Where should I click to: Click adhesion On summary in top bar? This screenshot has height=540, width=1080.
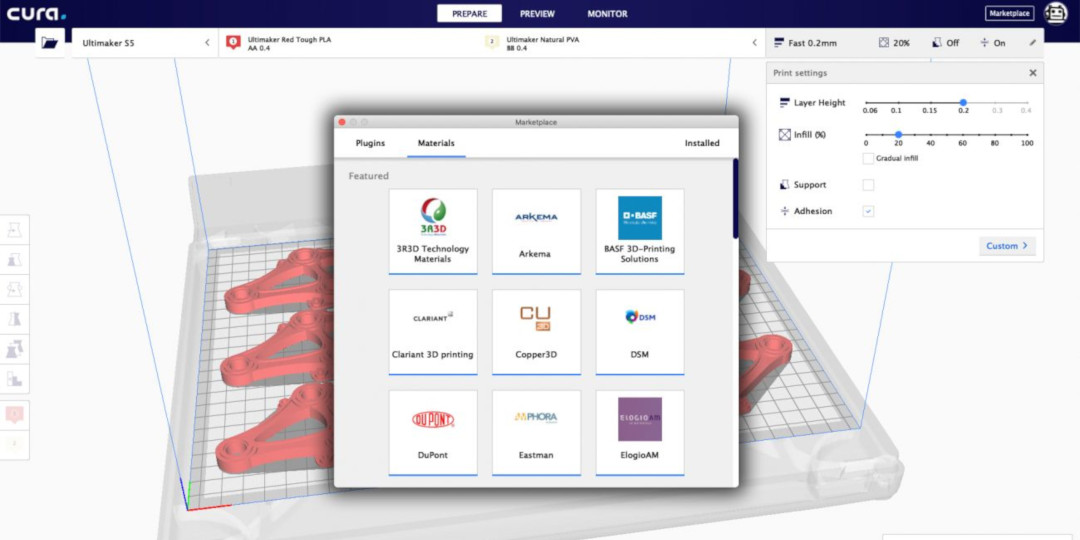click(993, 43)
